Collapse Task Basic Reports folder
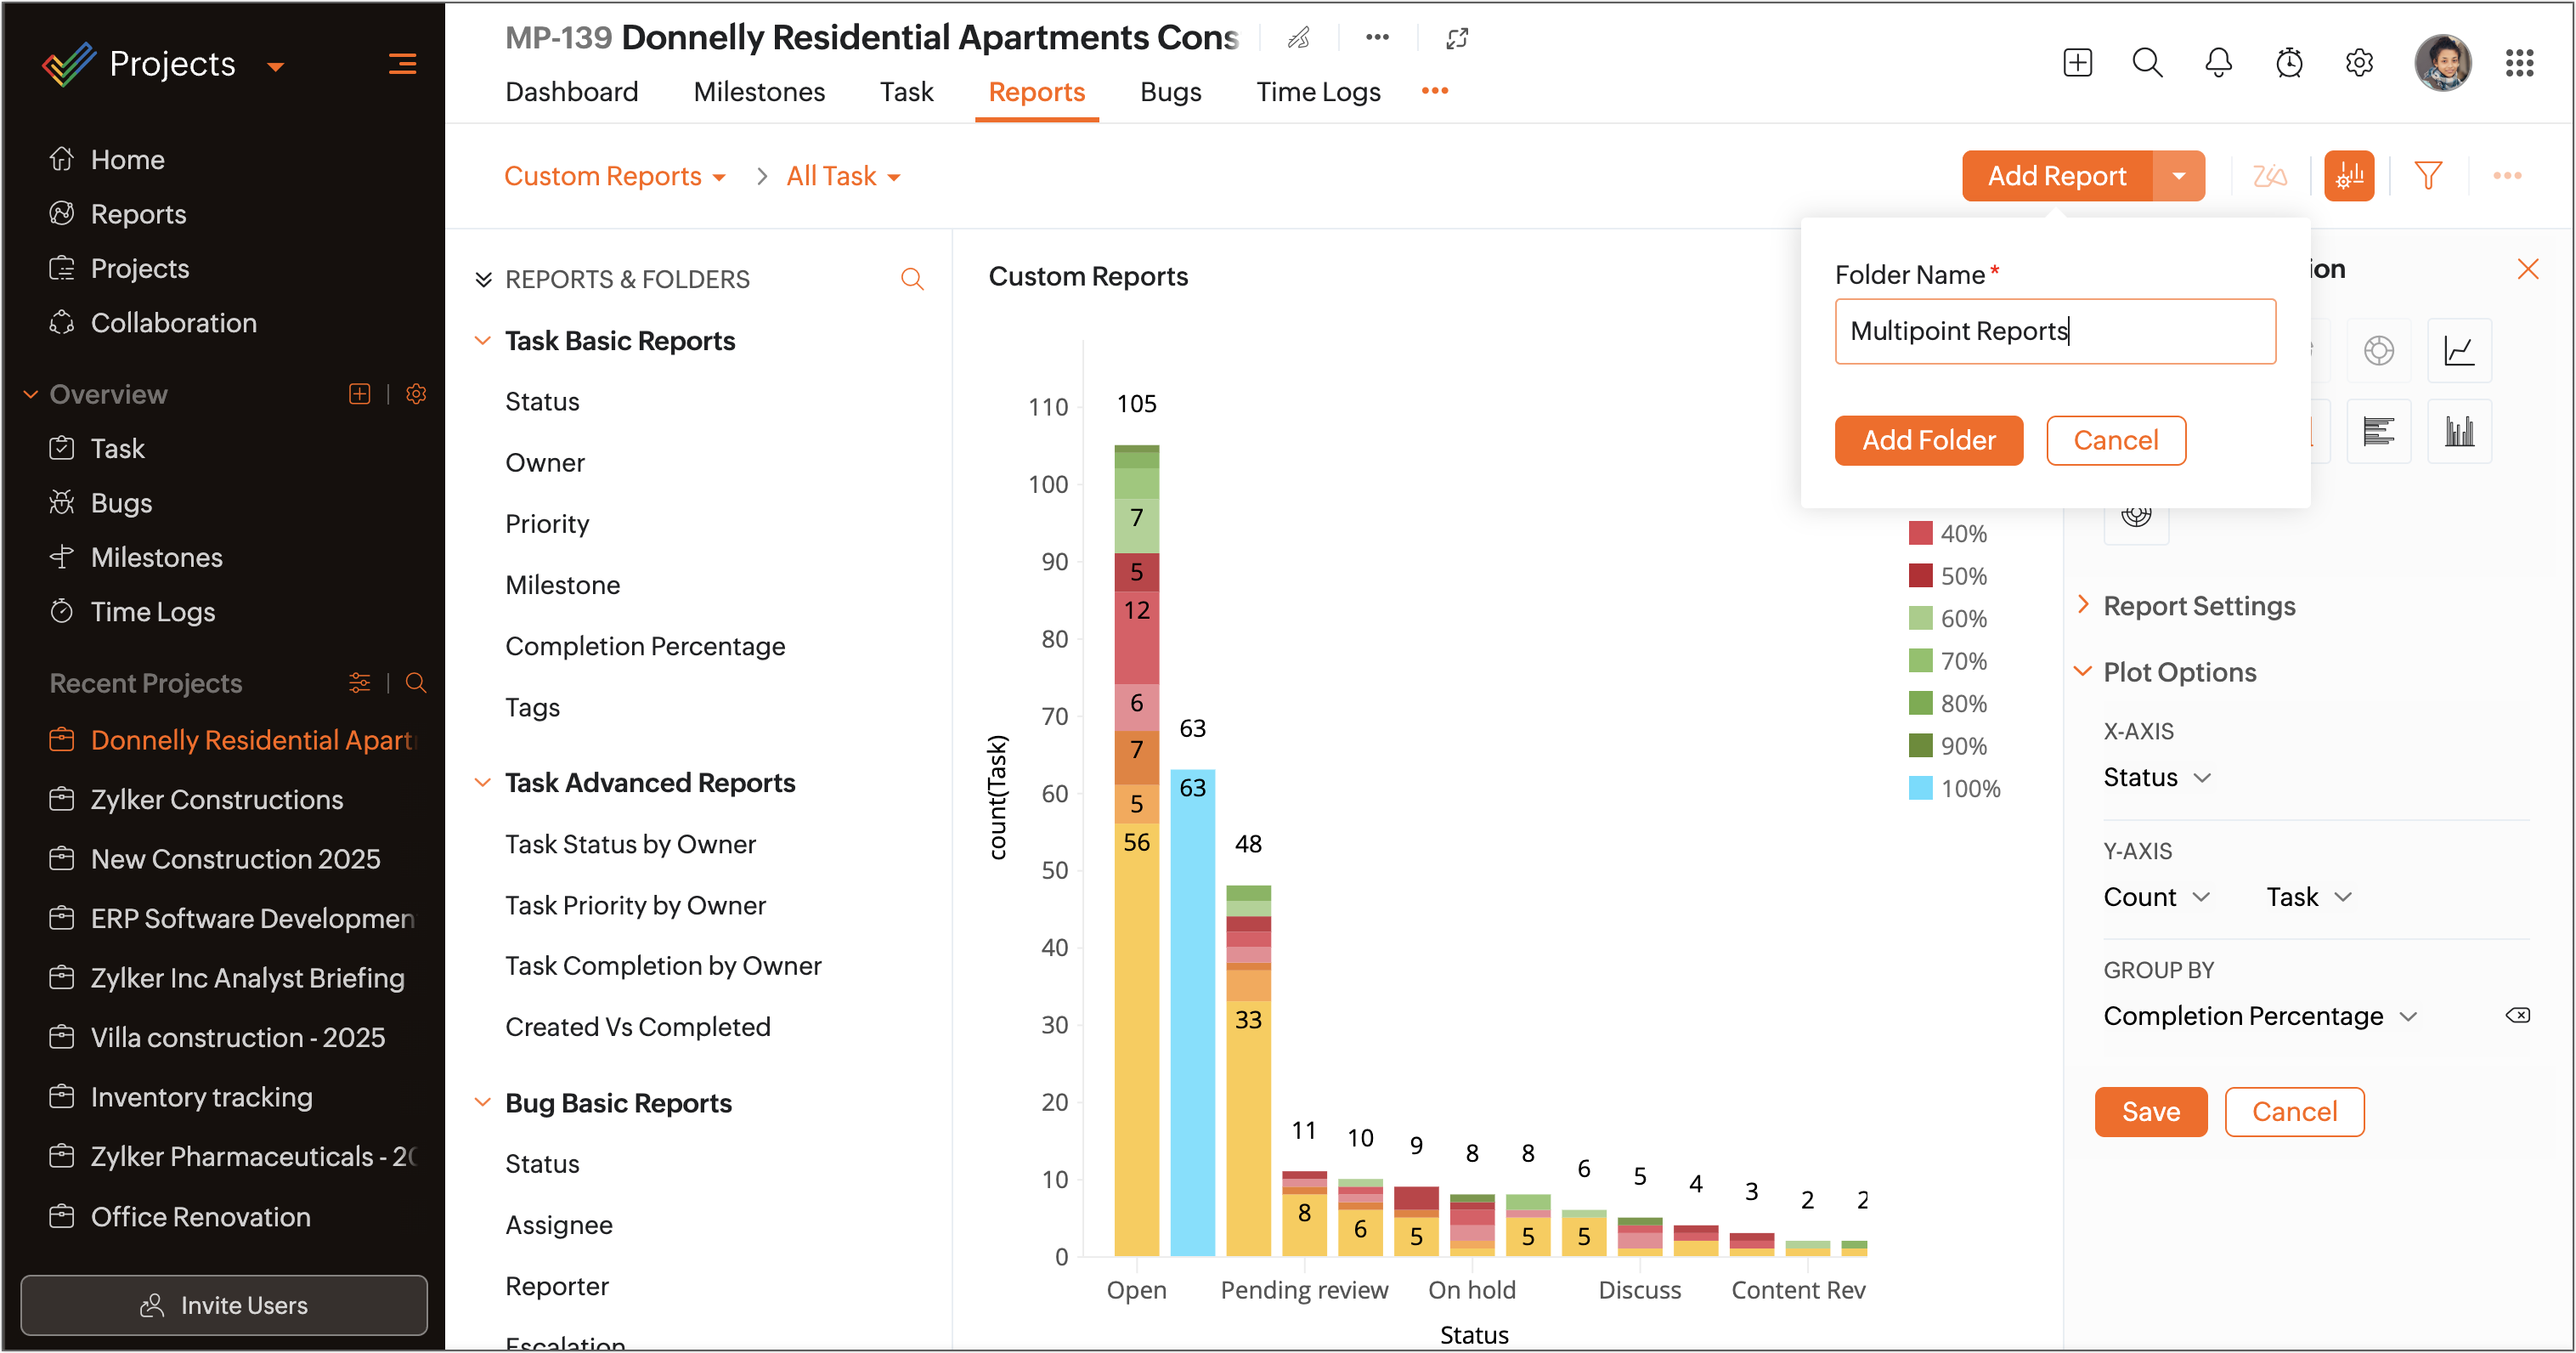The width and height of the screenshot is (2576, 1353). click(x=483, y=341)
